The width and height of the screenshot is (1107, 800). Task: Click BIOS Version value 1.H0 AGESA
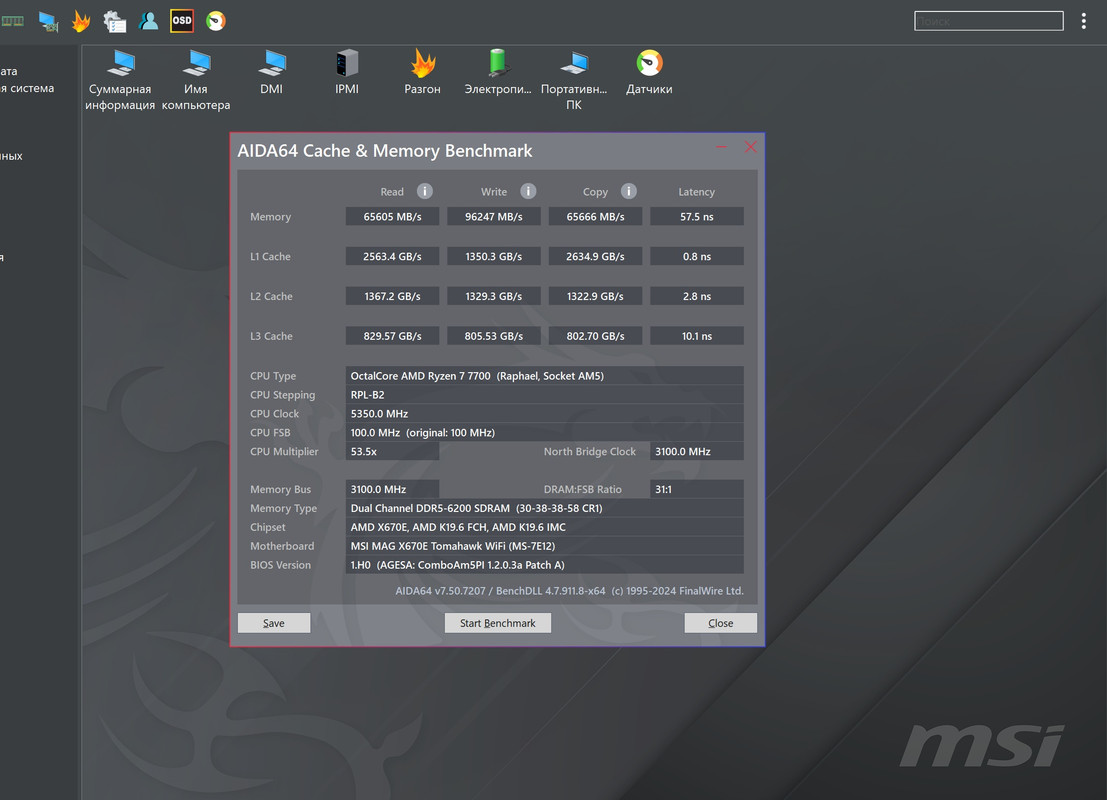(544, 565)
